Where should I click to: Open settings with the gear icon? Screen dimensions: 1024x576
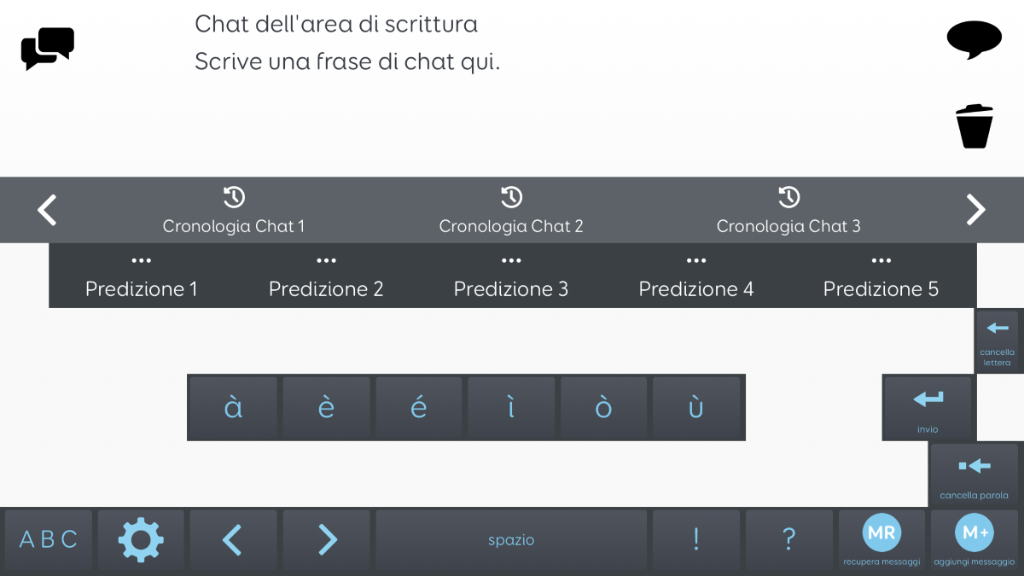pyautogui.click(x=141, y=540)
